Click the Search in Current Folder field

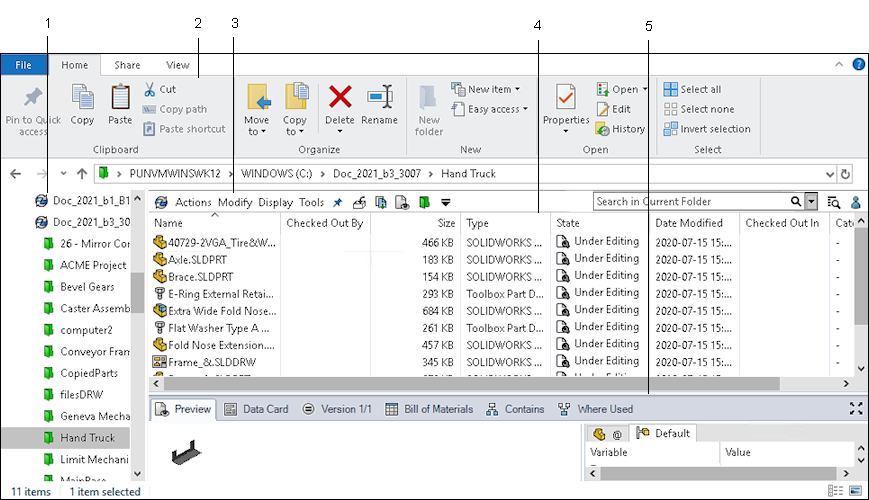[x=690, y=202]
